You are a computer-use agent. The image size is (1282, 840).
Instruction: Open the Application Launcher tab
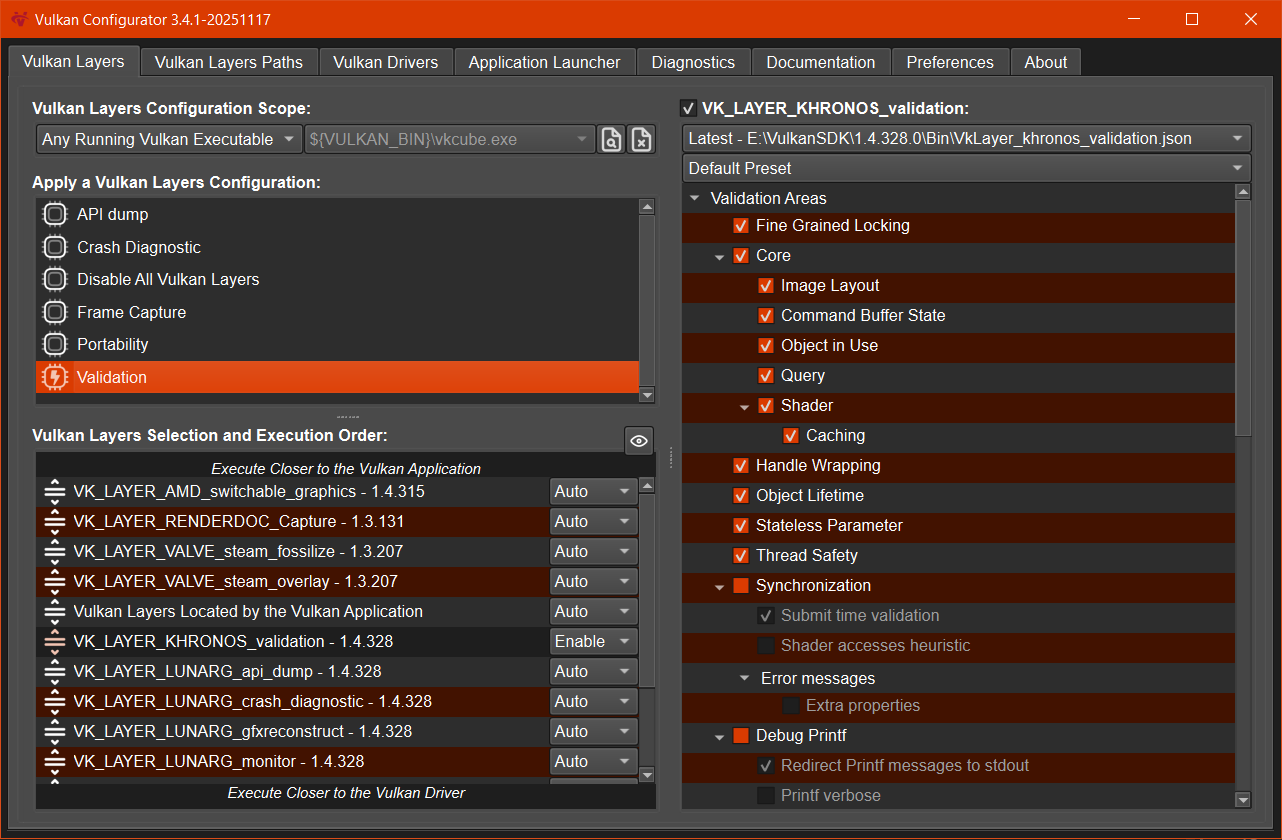[544, 62]
